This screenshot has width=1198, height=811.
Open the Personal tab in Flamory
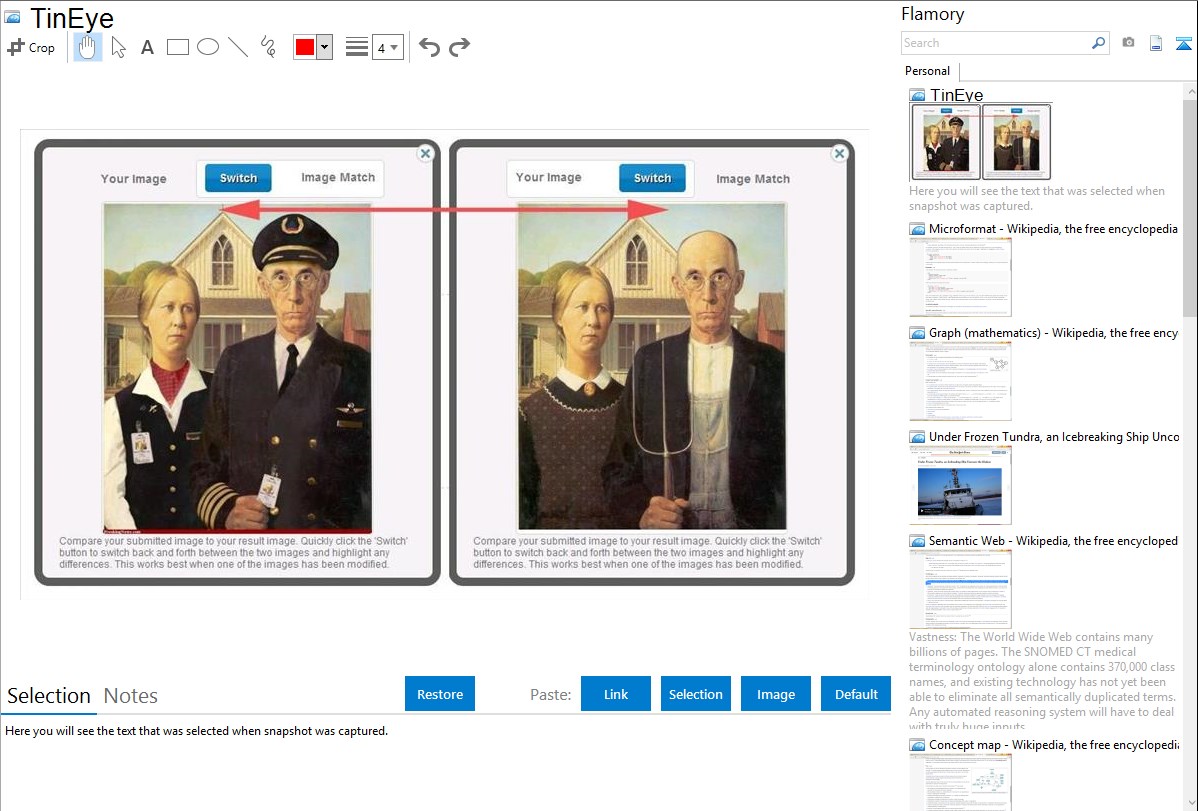pos(927,71)
